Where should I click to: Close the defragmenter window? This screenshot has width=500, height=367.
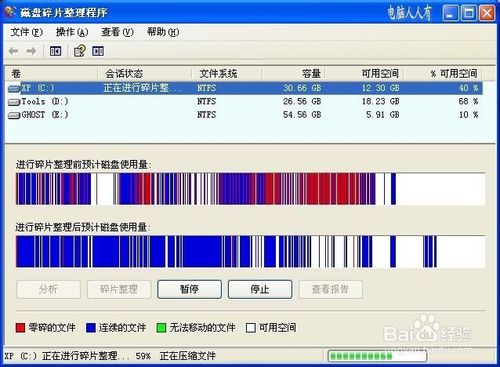click(487, 13)
